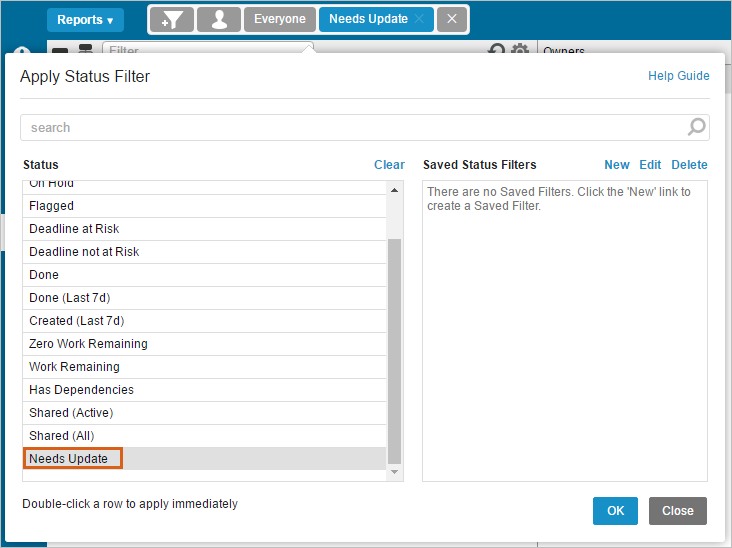
Task: Click the add filter funnel icon
Action: [171, 20]
